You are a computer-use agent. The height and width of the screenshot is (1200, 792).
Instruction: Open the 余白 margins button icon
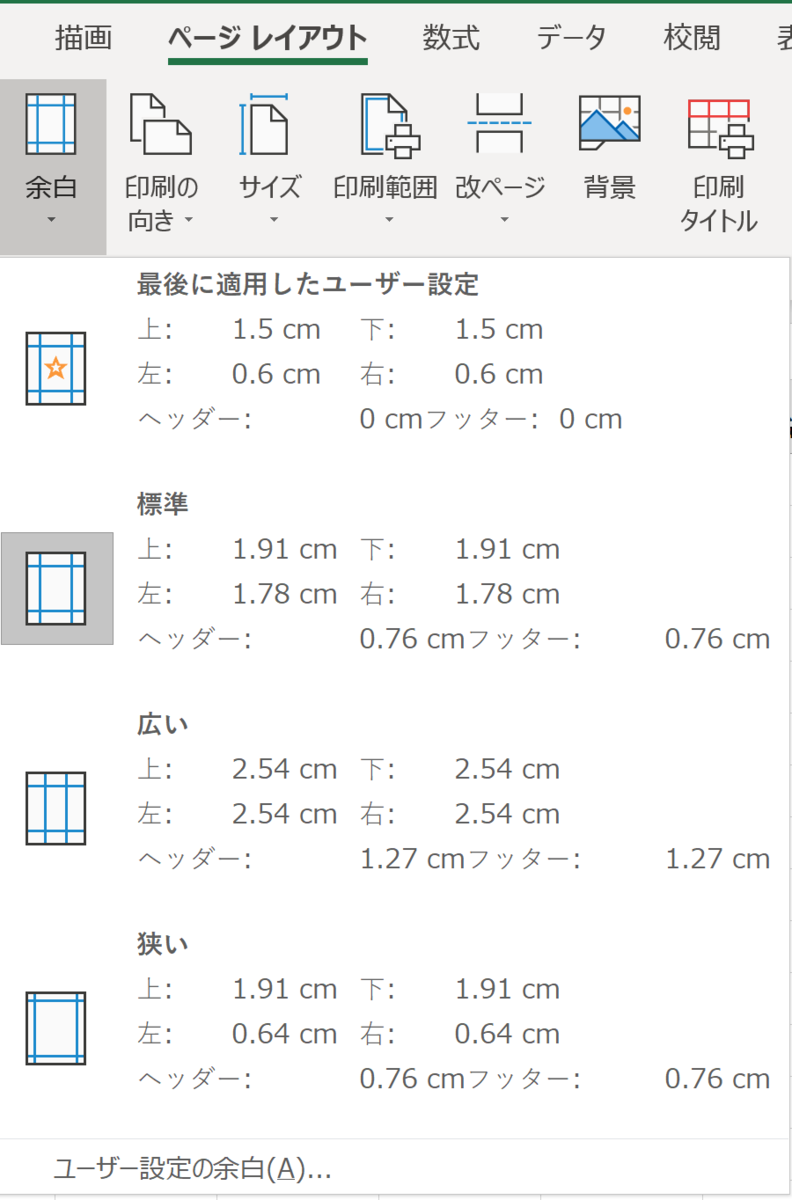(x=52, y=124)
